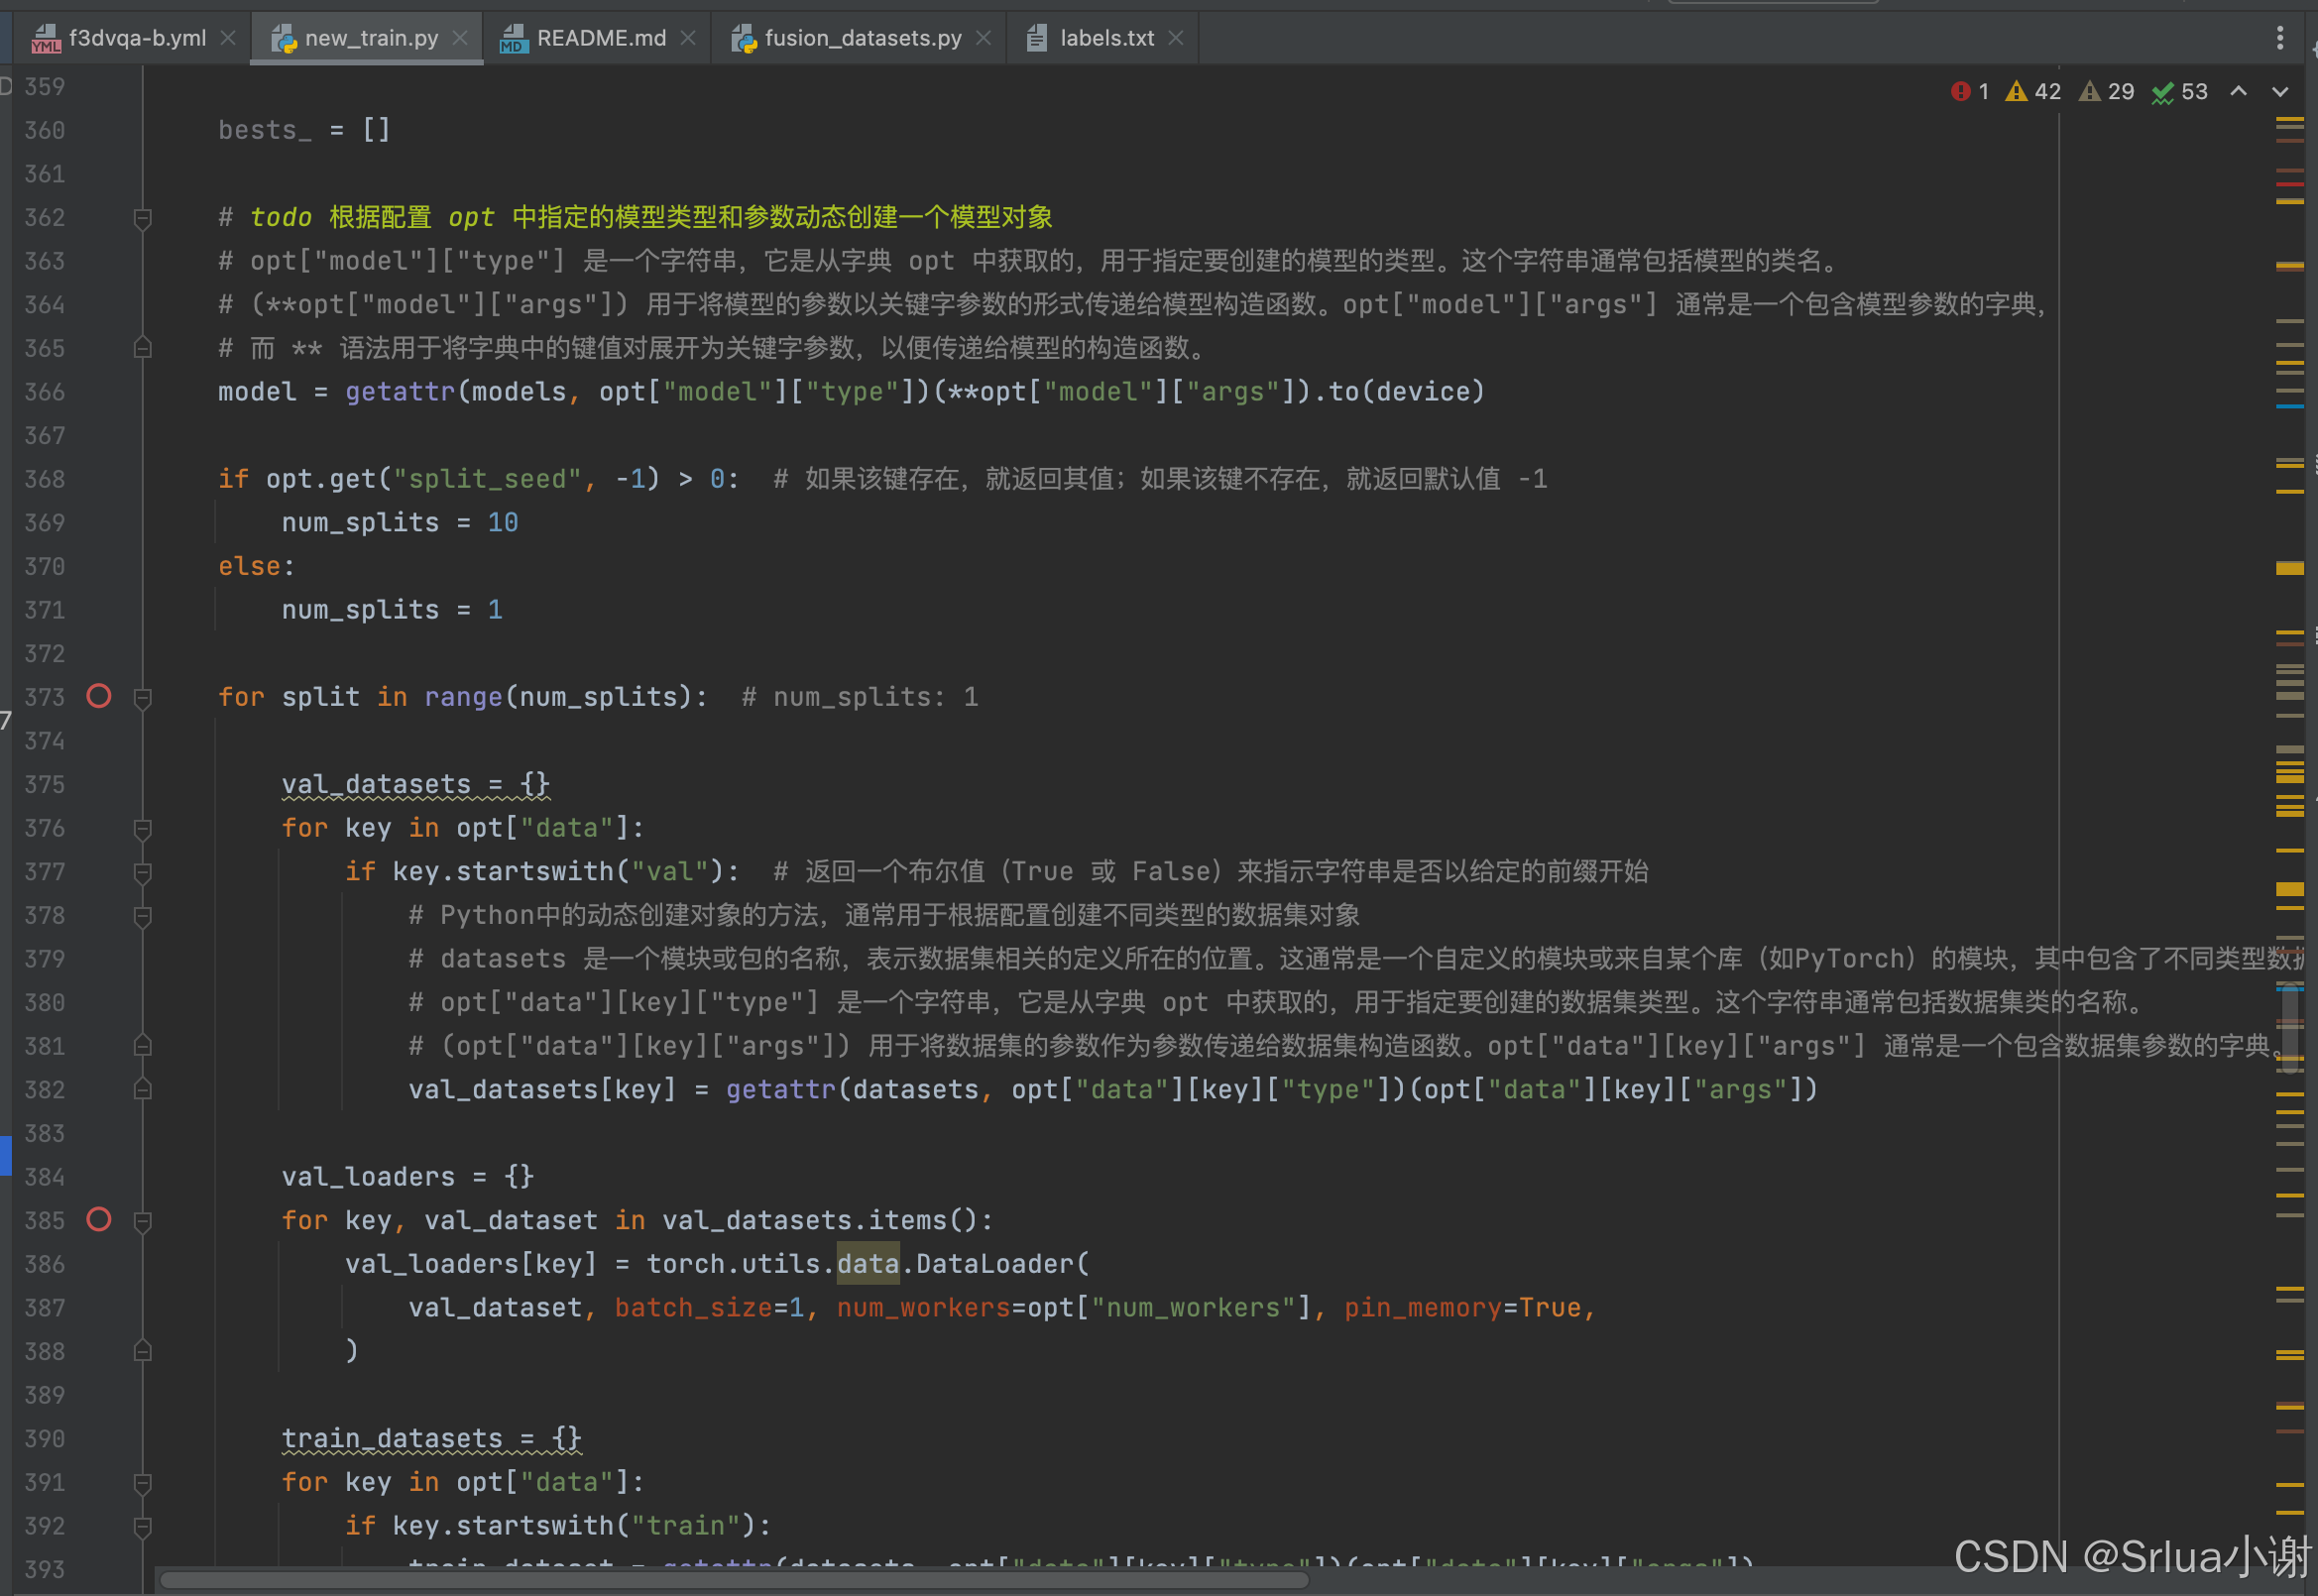Click the red error indicator icon

pos(1960,92)
